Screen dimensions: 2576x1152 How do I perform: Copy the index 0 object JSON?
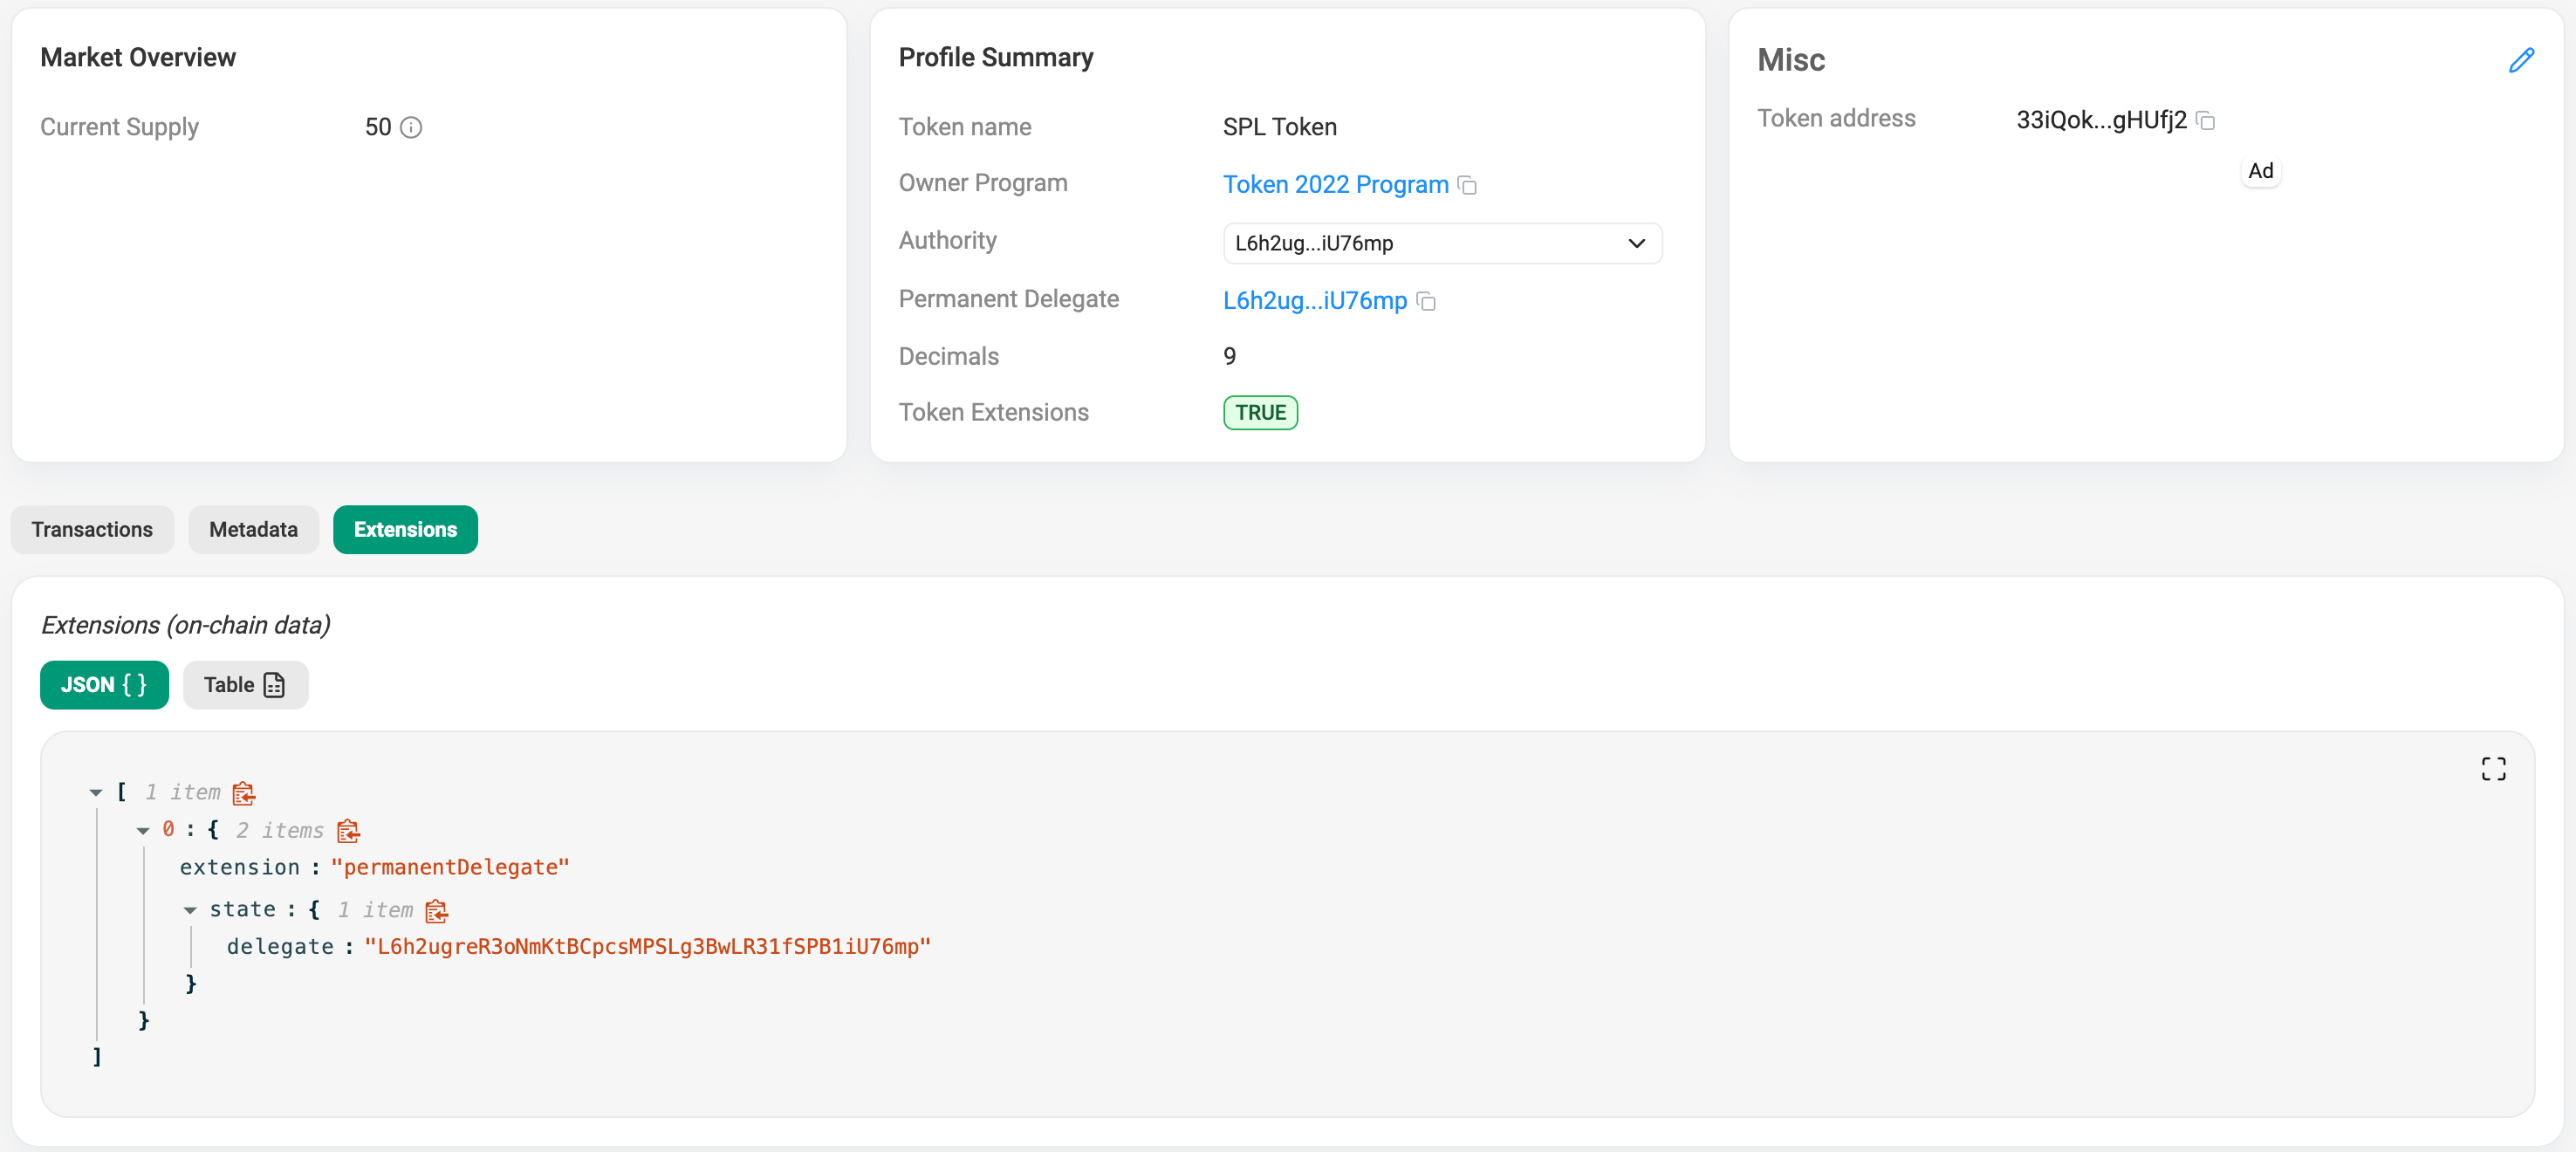point(348,831)
